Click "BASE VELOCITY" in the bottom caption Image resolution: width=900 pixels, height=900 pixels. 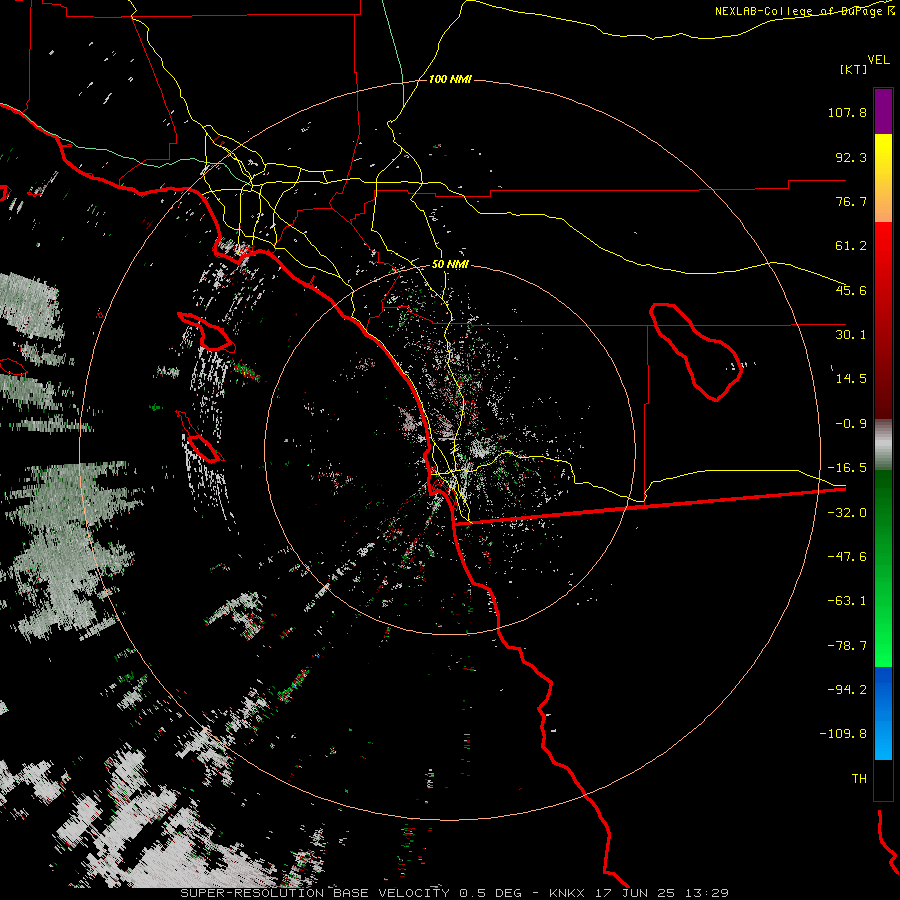(x=391, y=893)
